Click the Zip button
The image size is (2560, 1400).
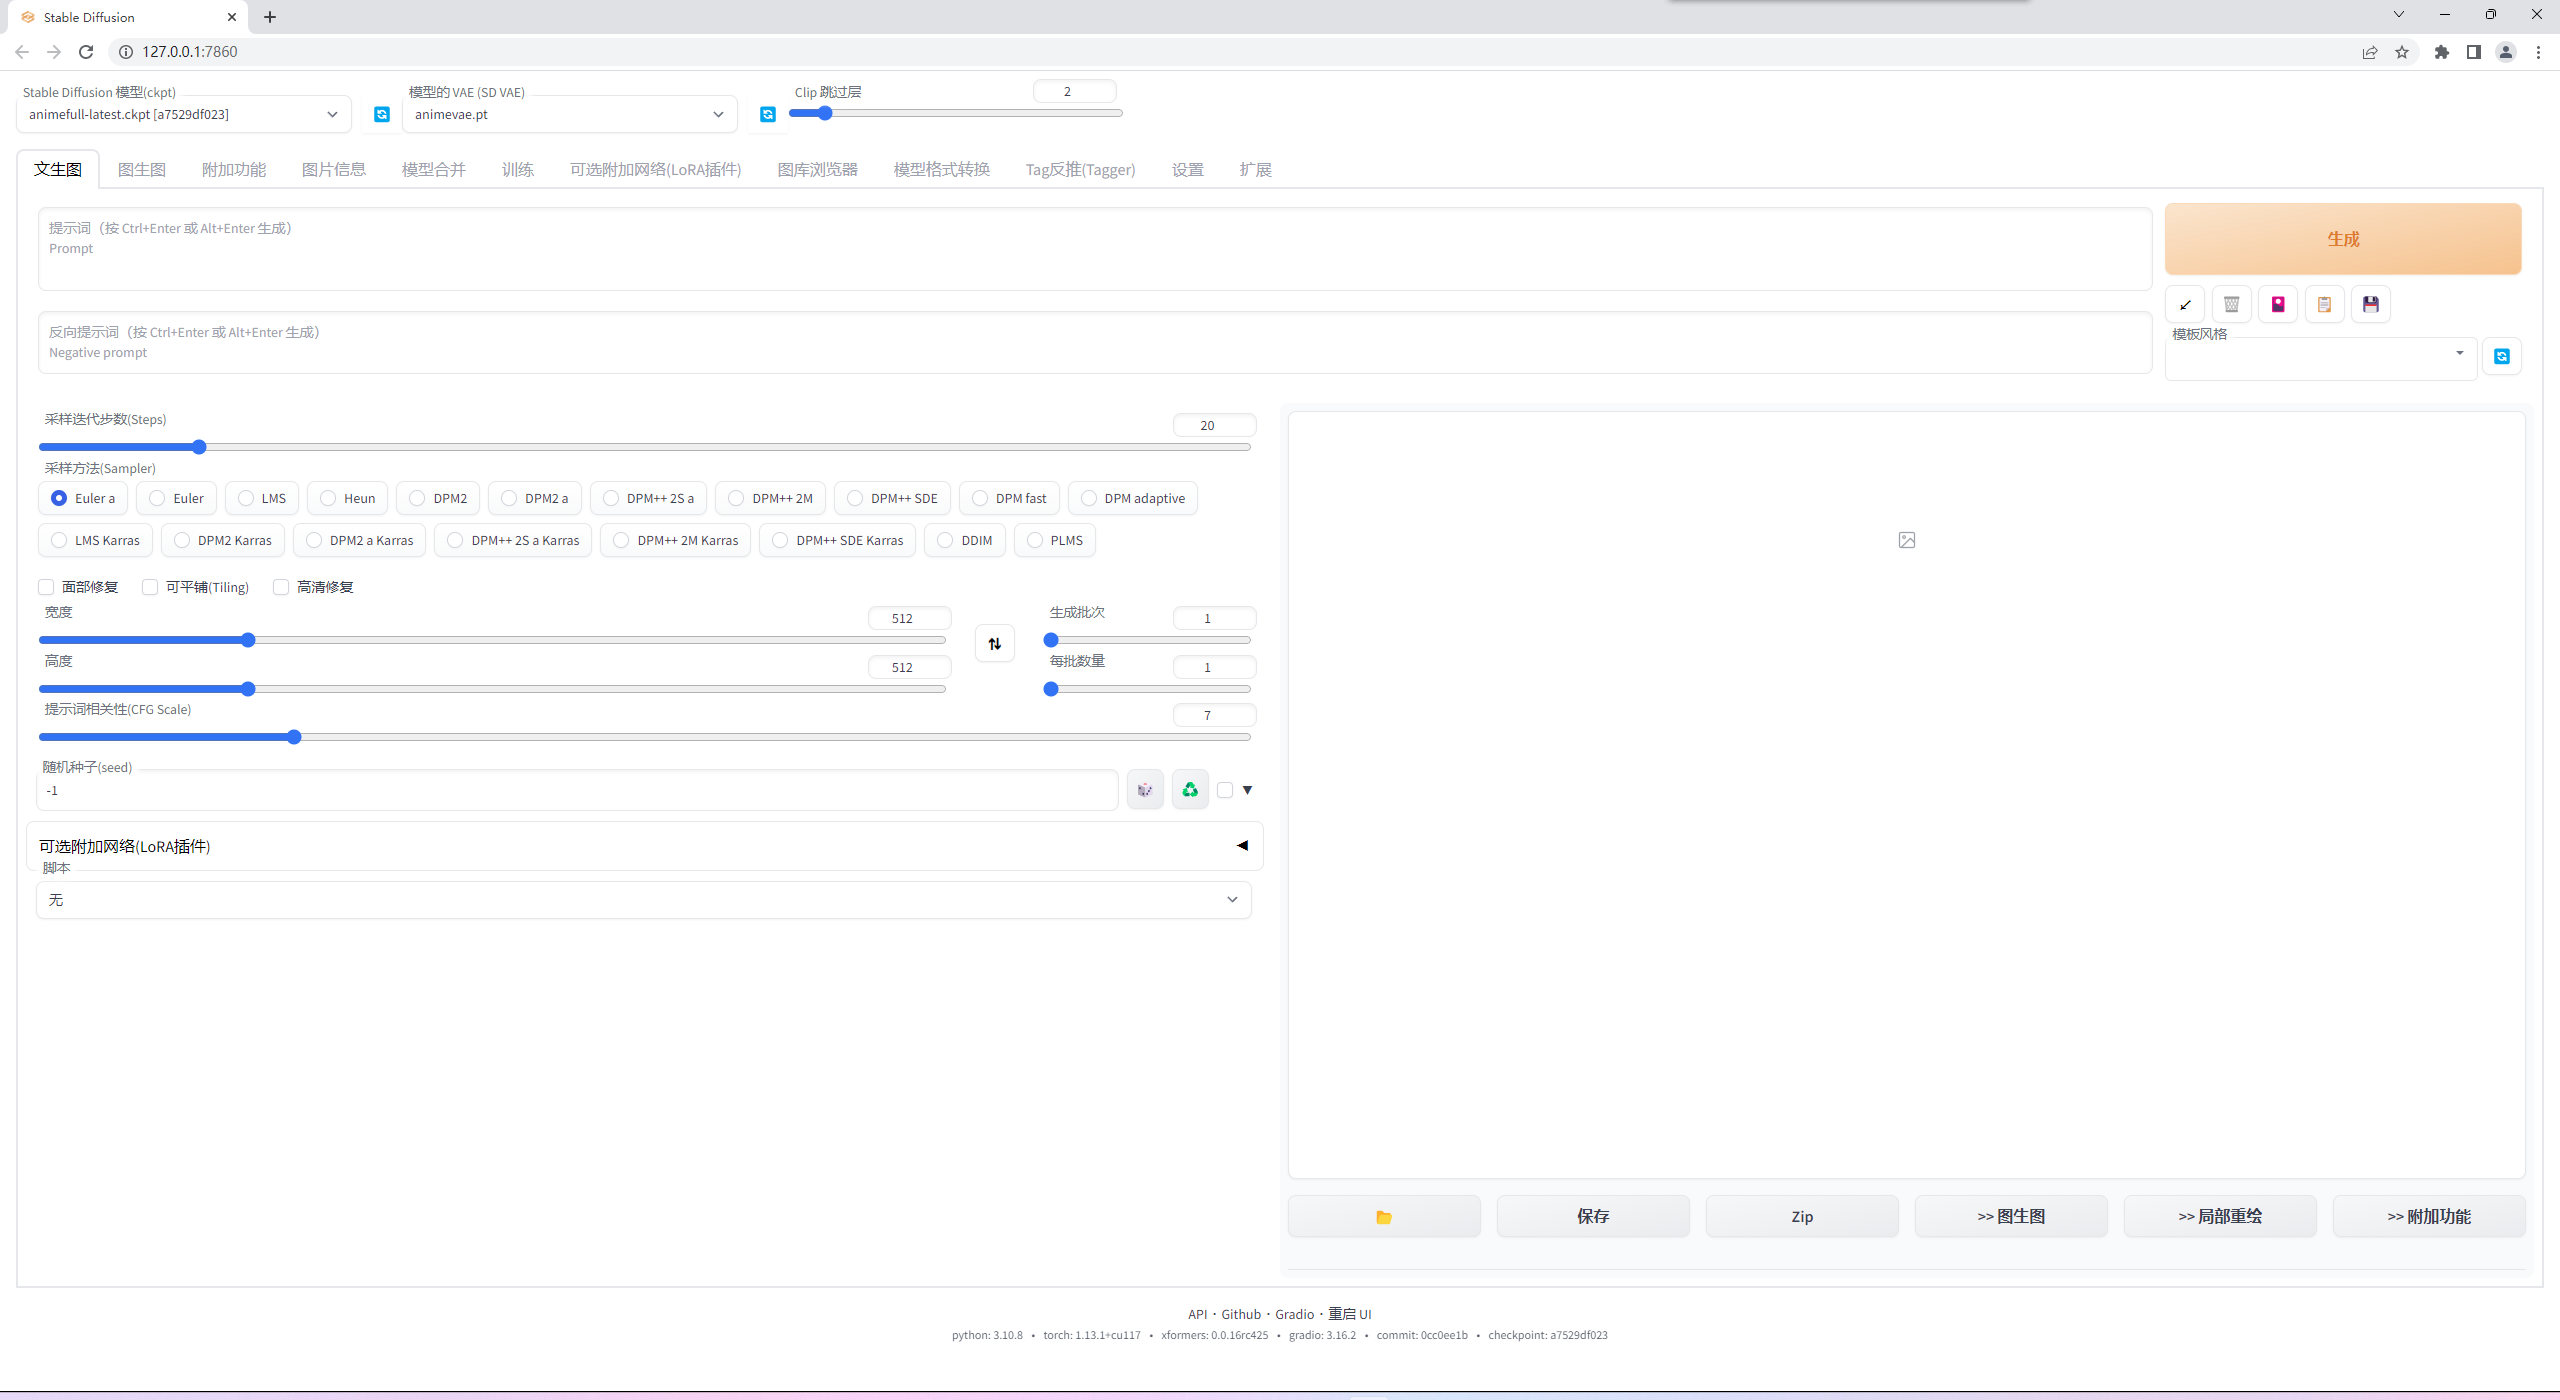[x=1801, y=1217]
